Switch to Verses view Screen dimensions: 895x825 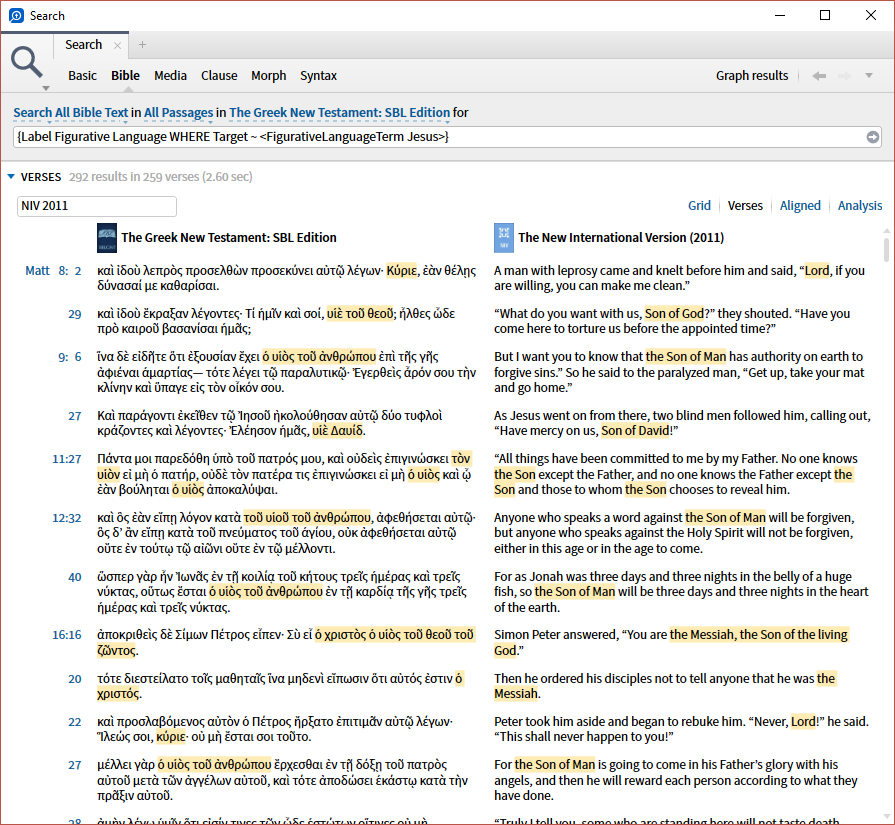point(745,206)
